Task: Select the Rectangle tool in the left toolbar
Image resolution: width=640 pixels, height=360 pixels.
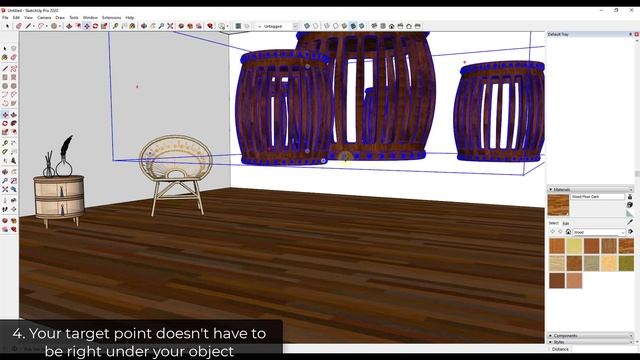Action: point(5,77)
